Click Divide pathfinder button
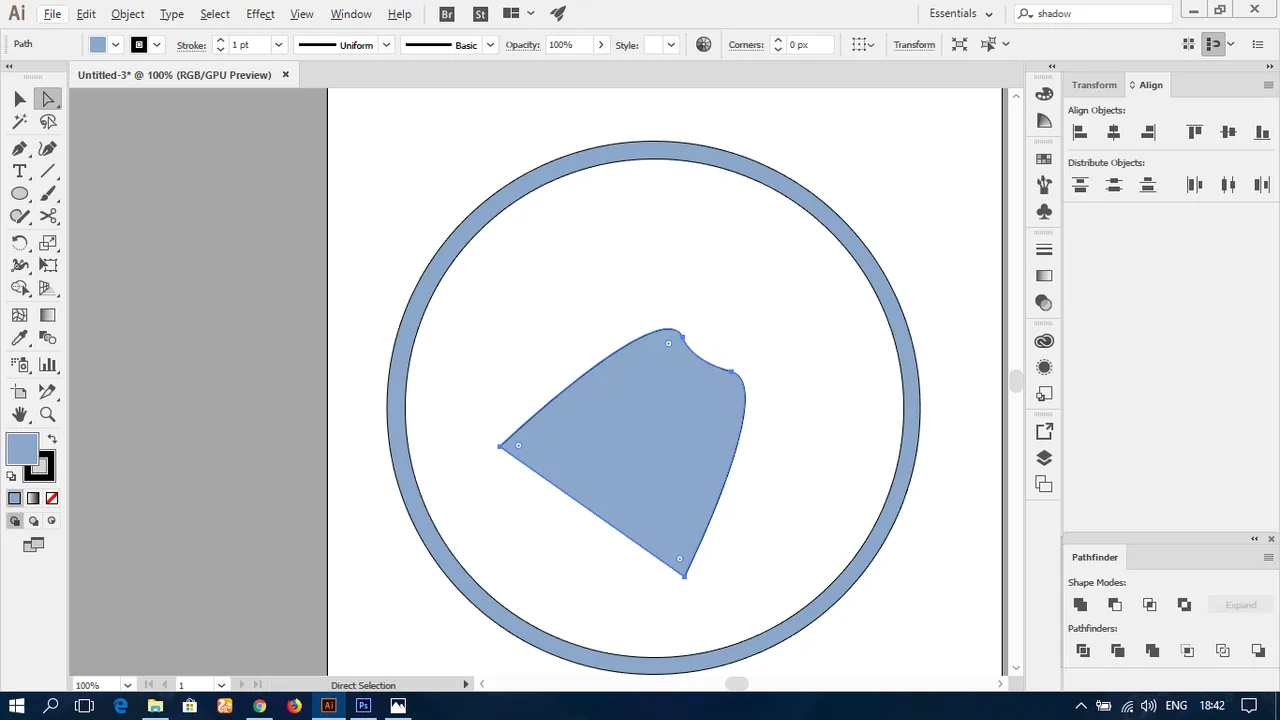This screenshot has width=1280, height=720. tap(1083, 651)
